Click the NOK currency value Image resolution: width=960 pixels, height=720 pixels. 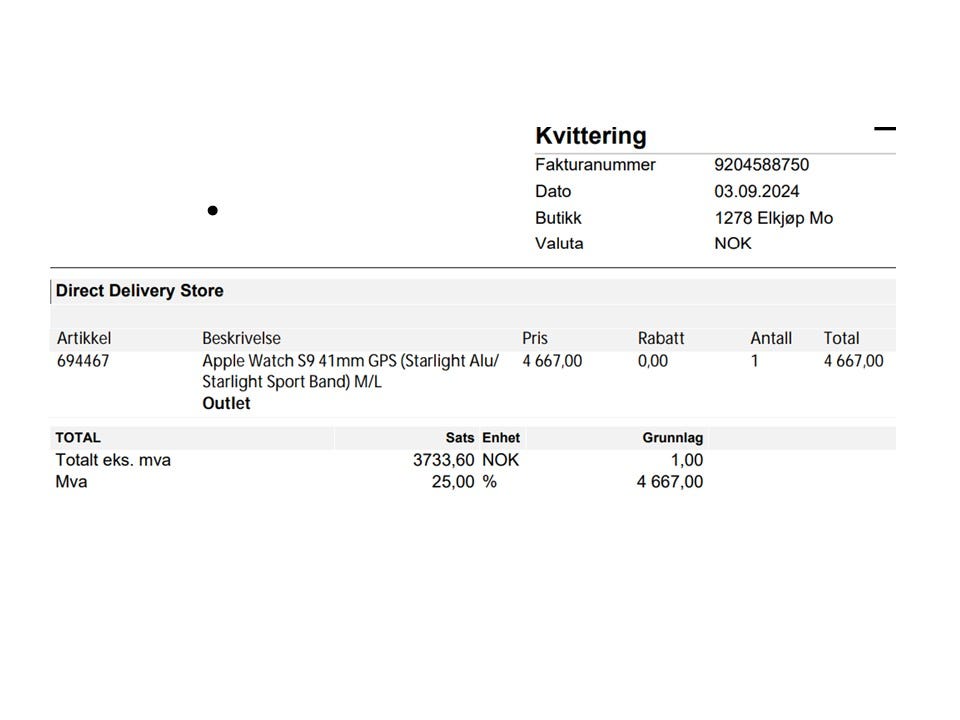tap(733, 244)
